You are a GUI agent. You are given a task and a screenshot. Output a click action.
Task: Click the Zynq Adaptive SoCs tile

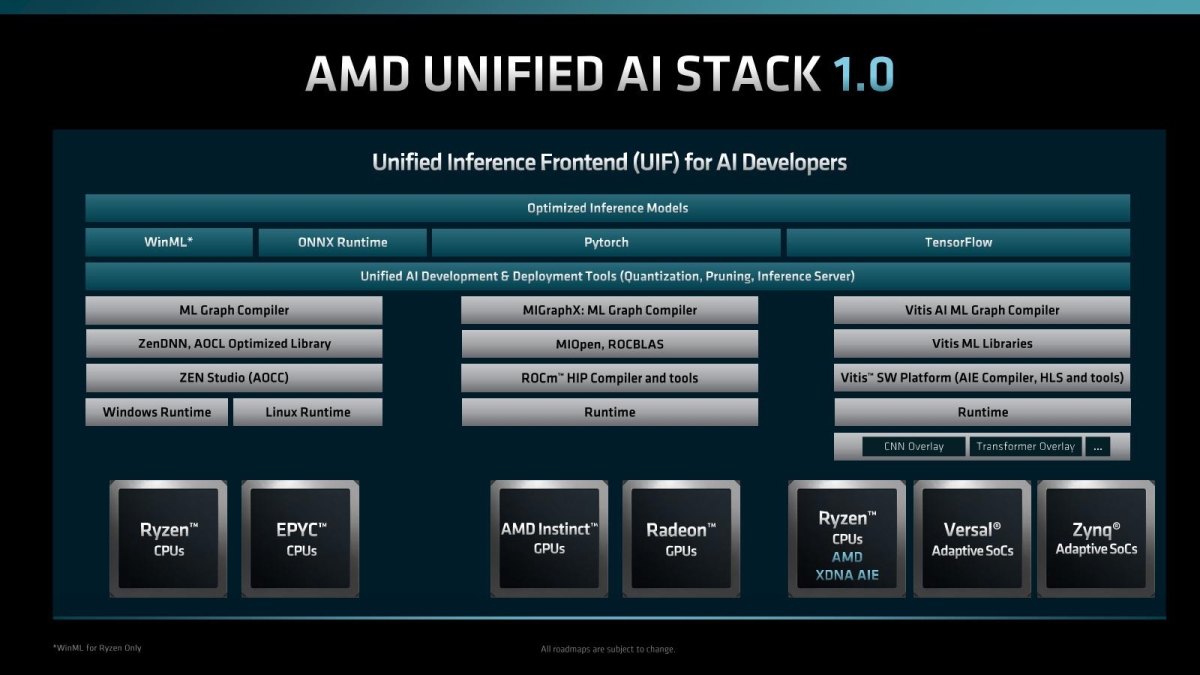click(1095, 538)
